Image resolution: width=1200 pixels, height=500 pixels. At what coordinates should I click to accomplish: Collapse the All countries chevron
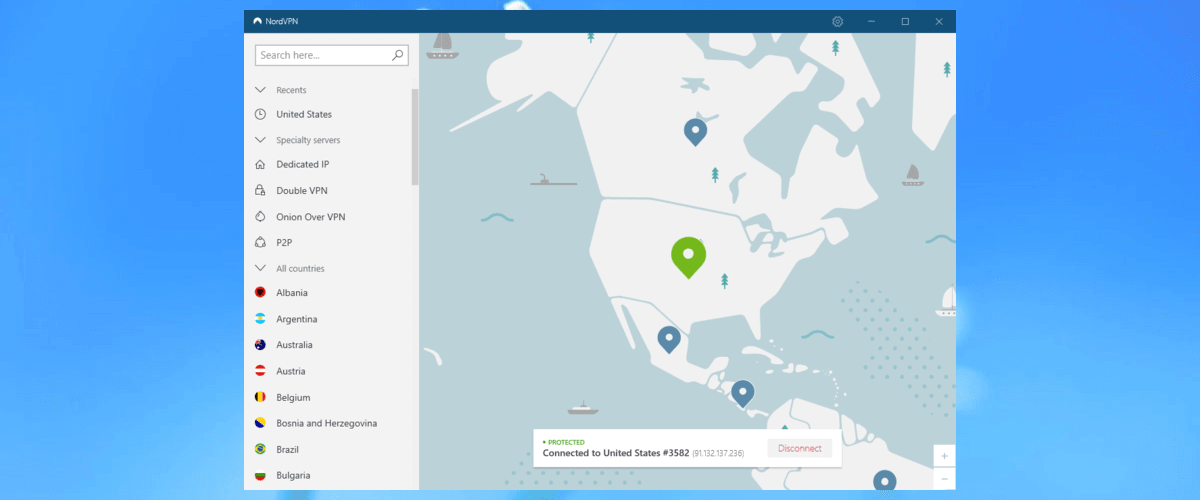[x=260, y=268]
